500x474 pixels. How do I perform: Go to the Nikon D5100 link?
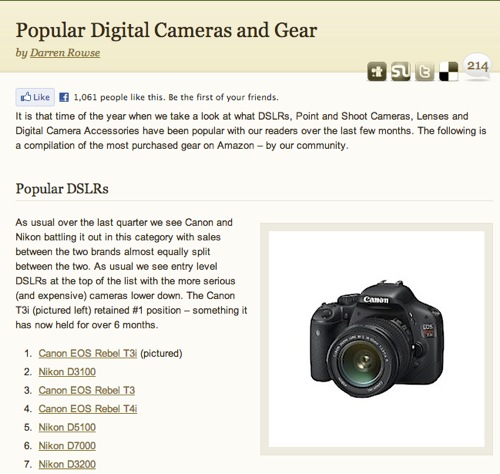click(67, 427)
